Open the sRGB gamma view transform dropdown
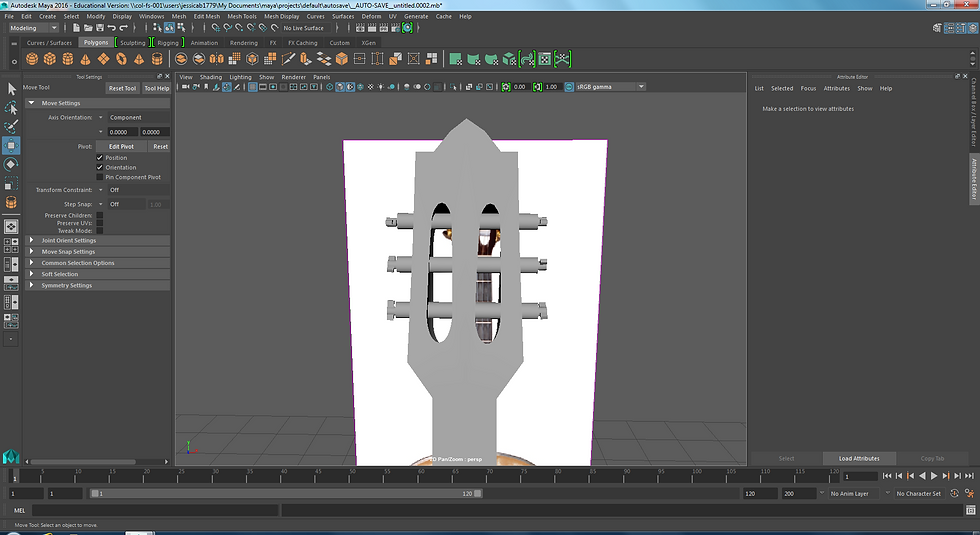Viewport: 980px width, 535px height. (x=610, y=87)
